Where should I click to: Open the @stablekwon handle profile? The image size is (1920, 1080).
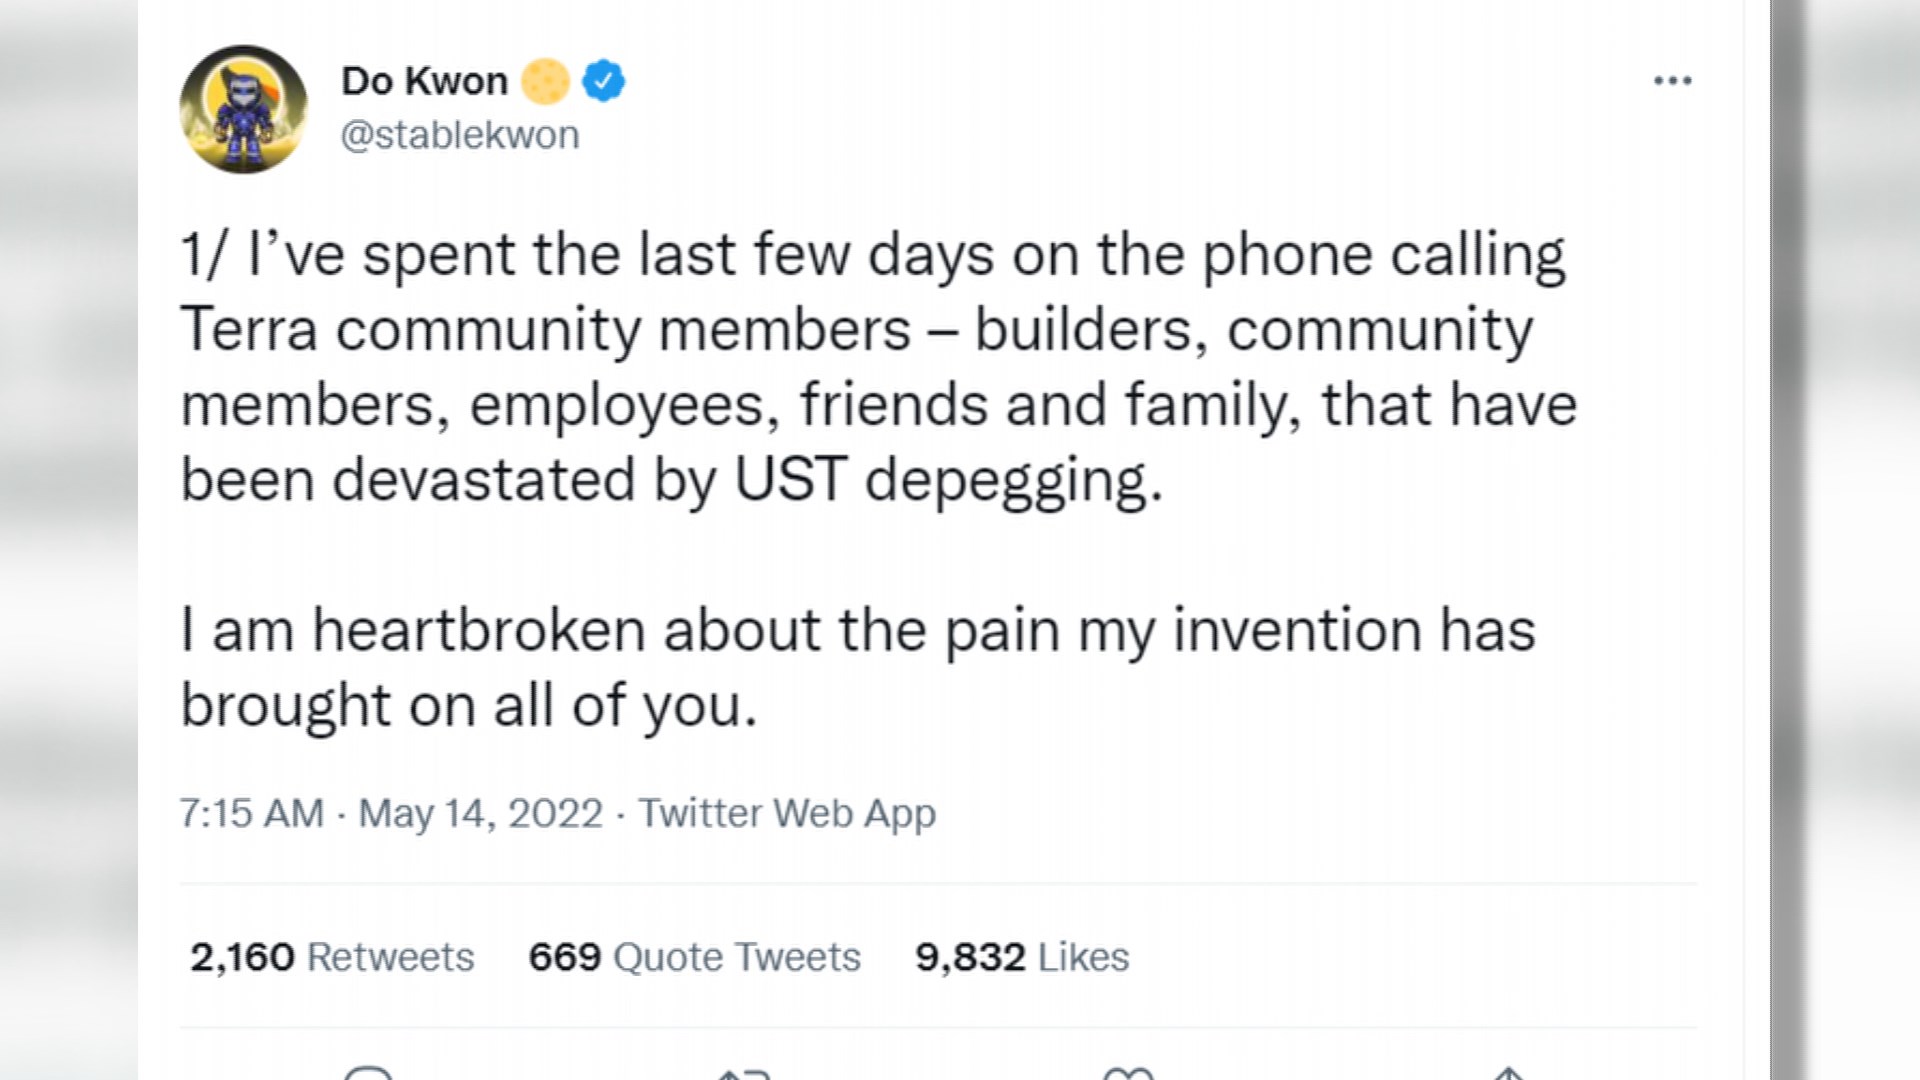[x=460, y=135]
